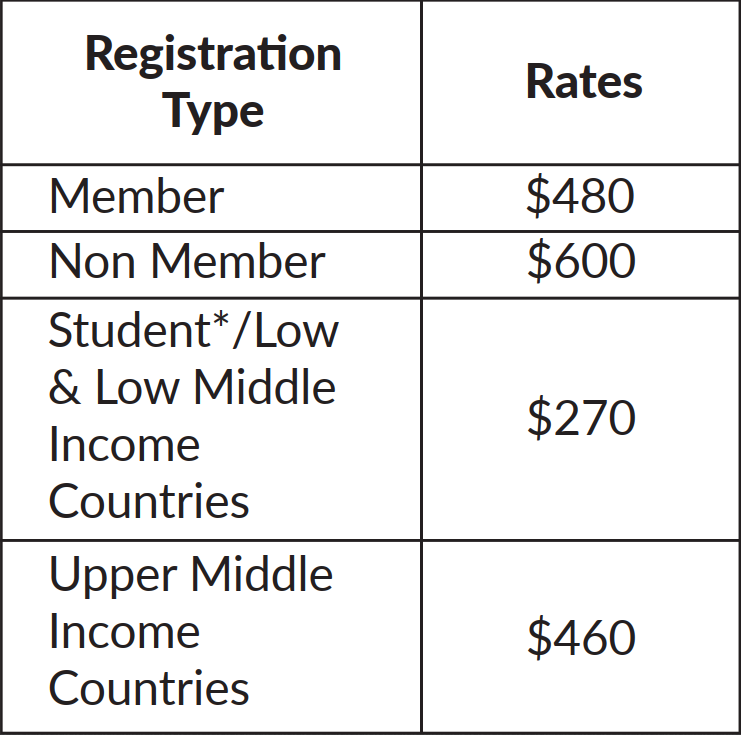741x735 pixels.
Task: Click 'Countries' in the Upper Middle row
Action: pos(149,688)
